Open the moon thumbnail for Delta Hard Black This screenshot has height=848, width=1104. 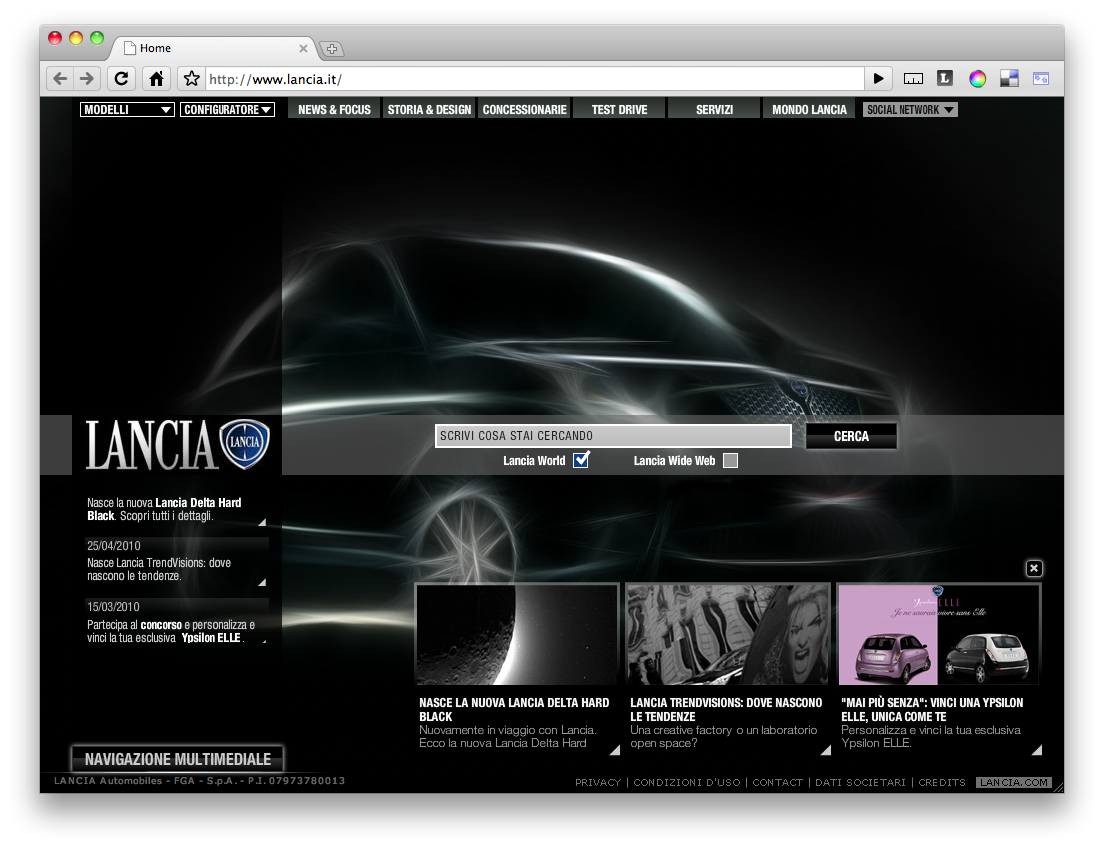click(517, 634)
